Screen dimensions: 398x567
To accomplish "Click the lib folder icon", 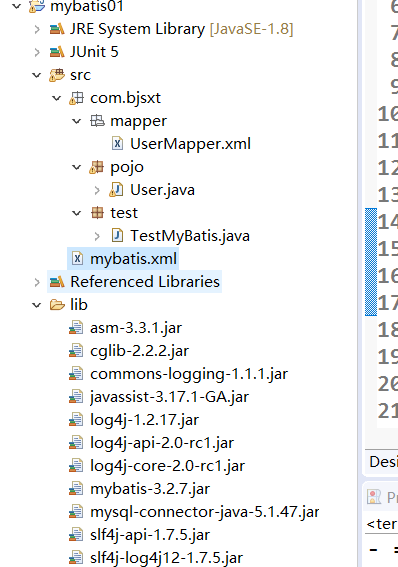I will pyautogui.click(x=57, y=305).
